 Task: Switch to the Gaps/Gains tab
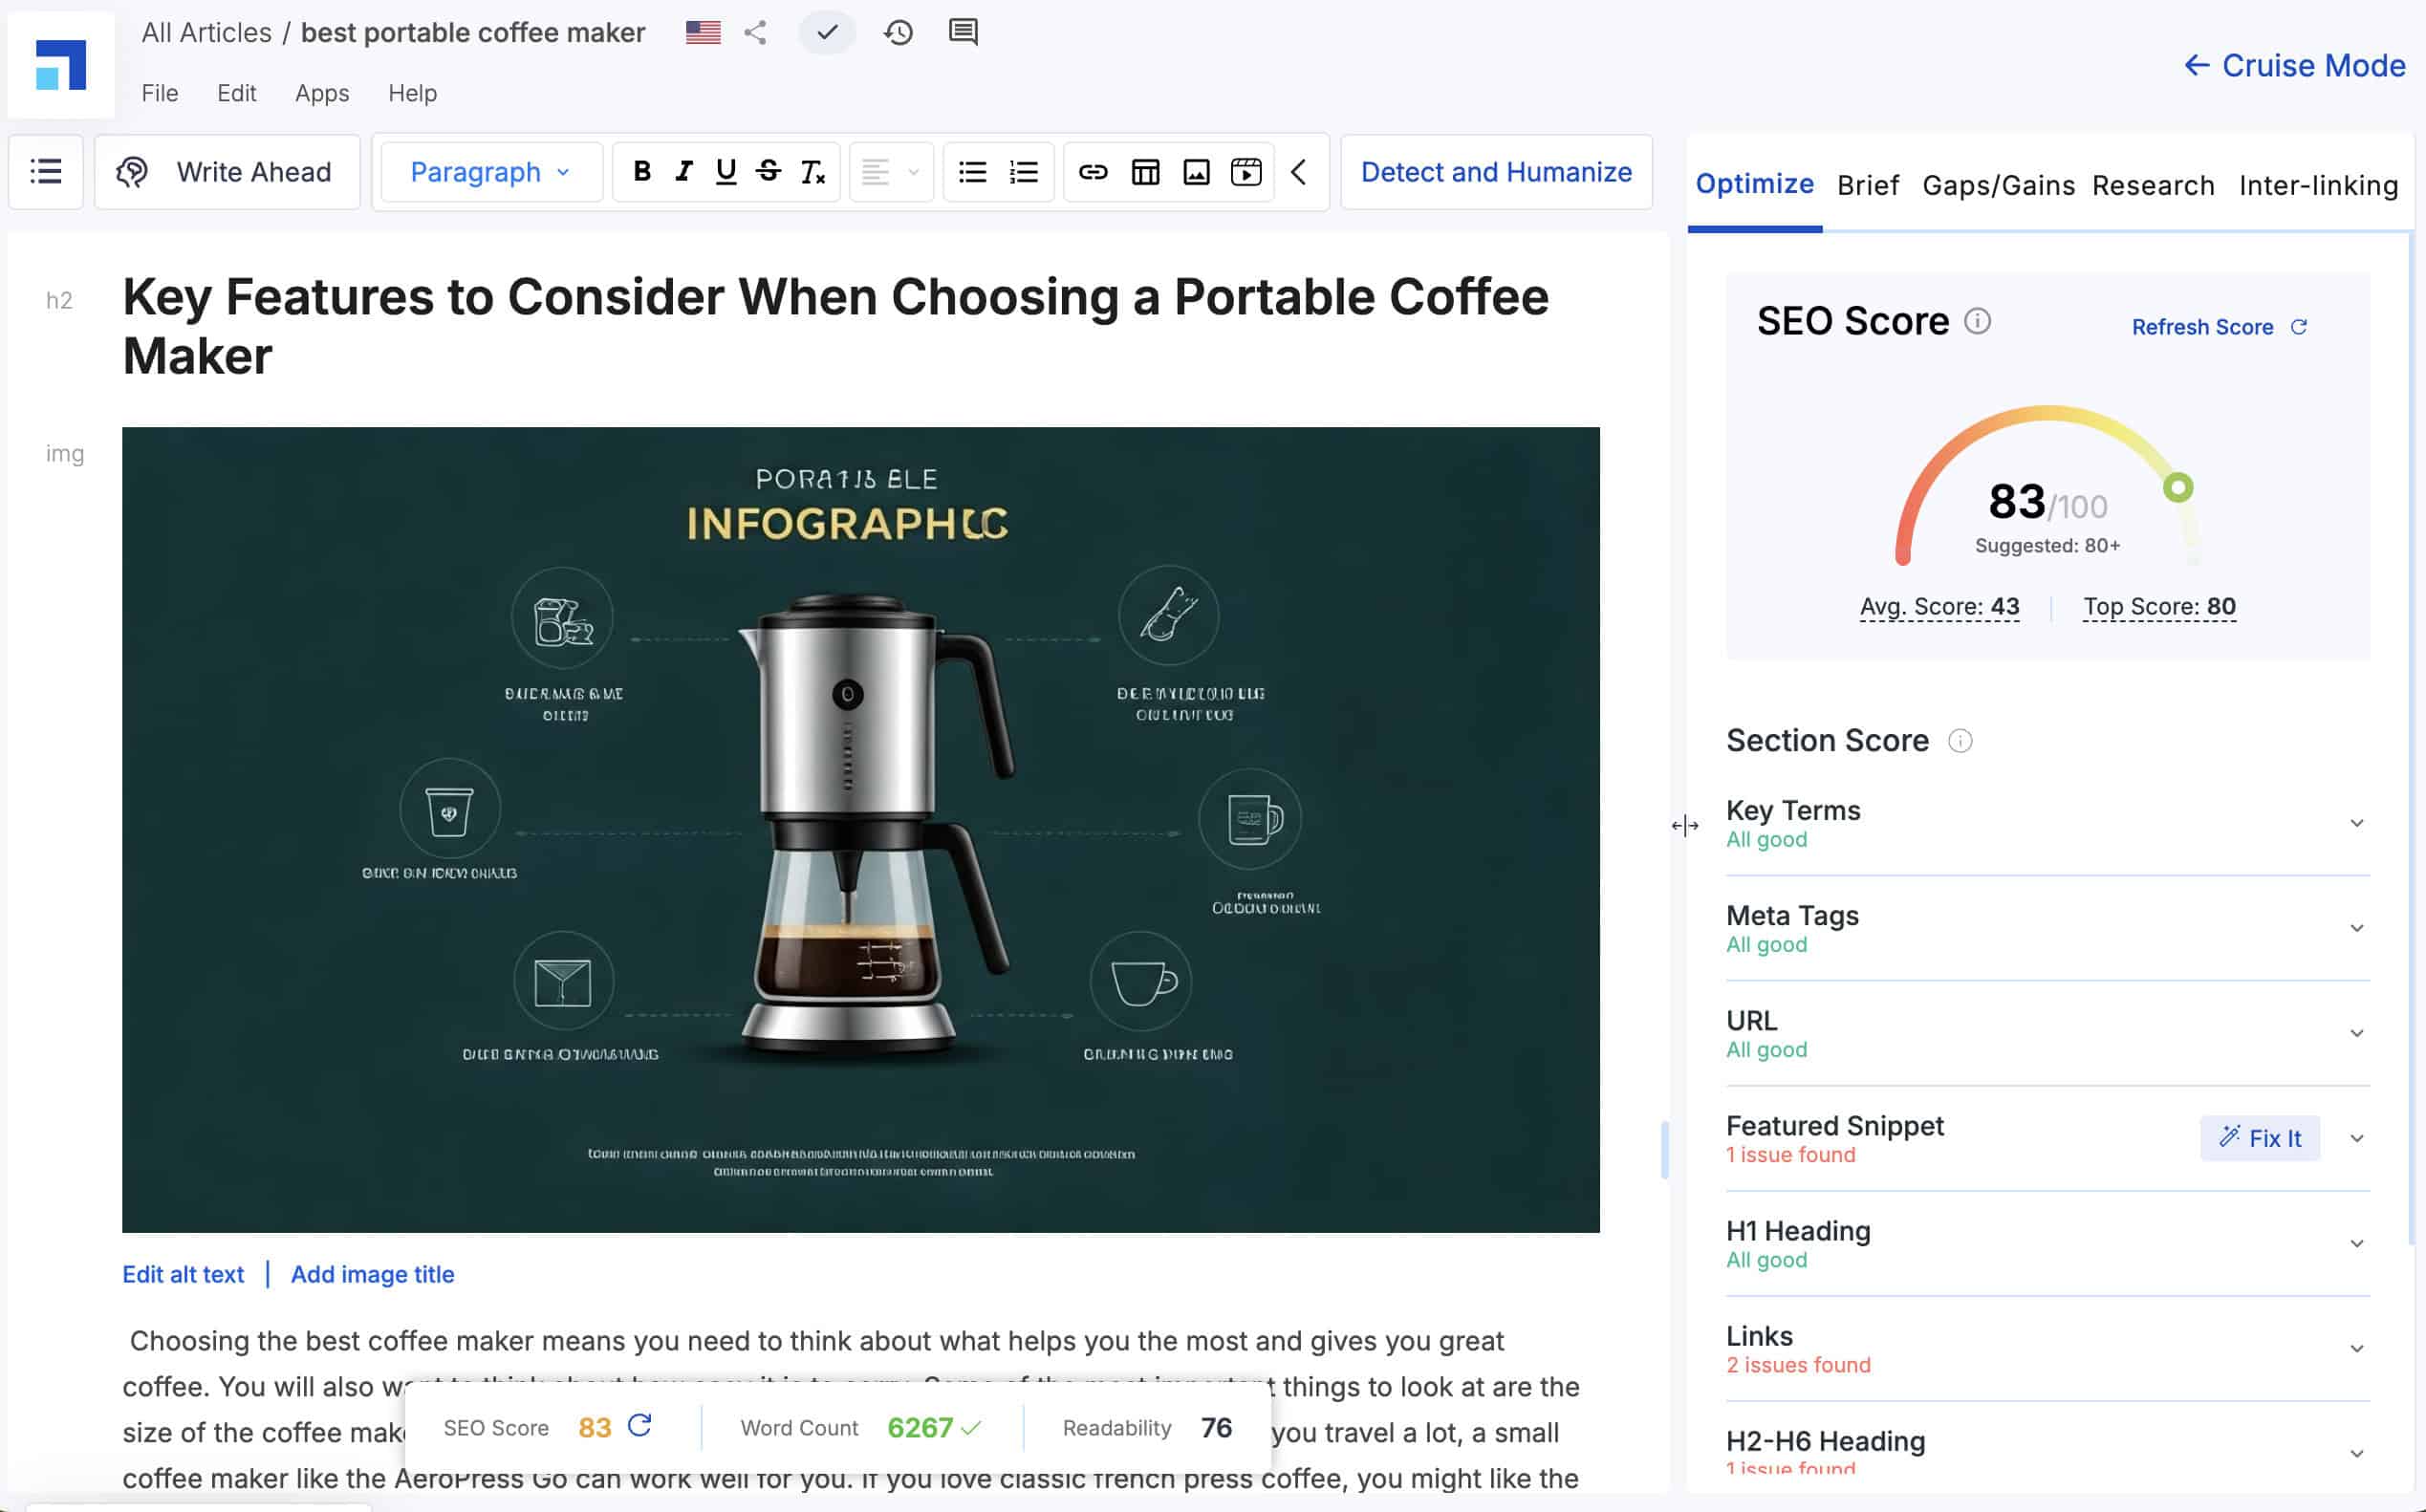pos(1998,185)
